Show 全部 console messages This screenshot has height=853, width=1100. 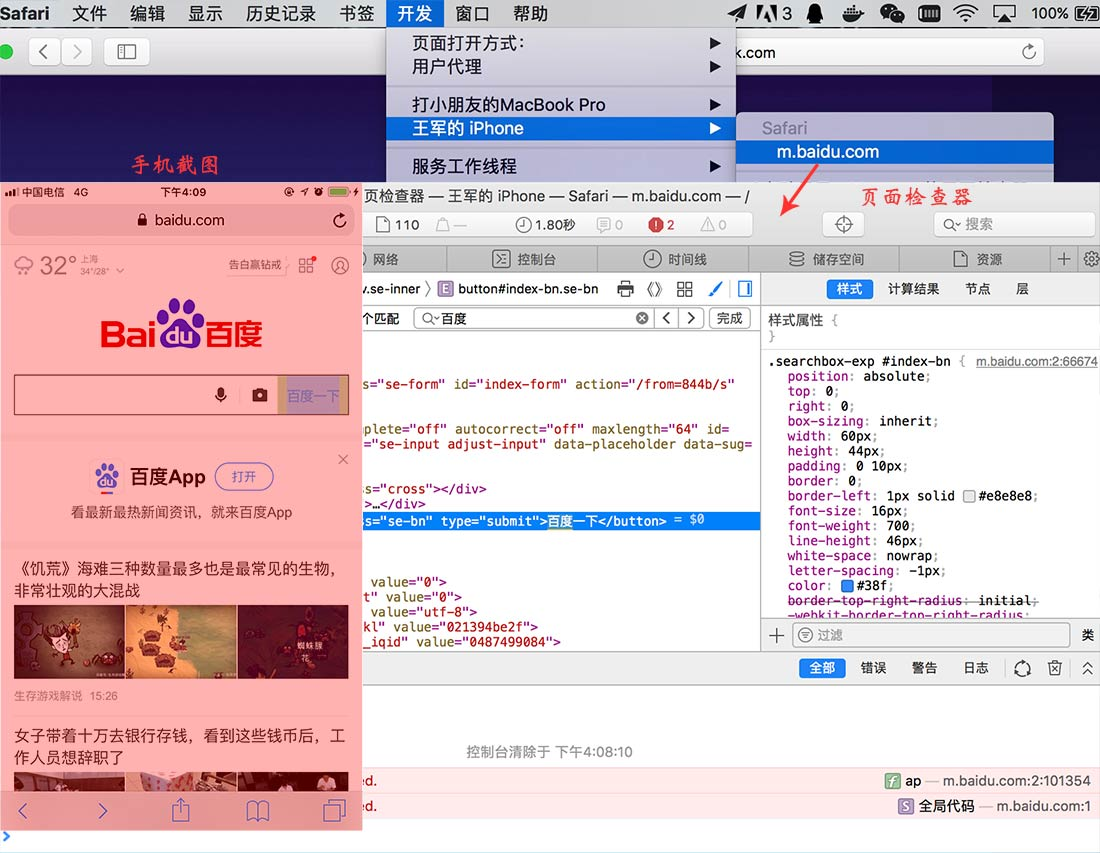click(x=822, y=669)
